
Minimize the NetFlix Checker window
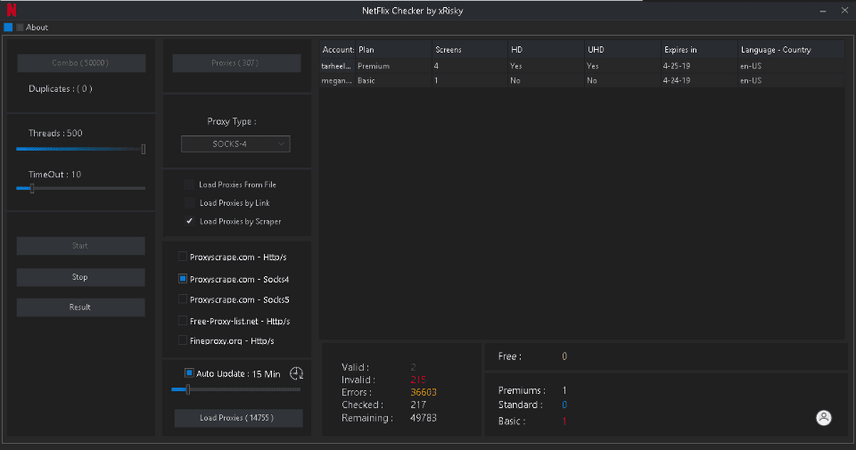(x=823, y=10)
